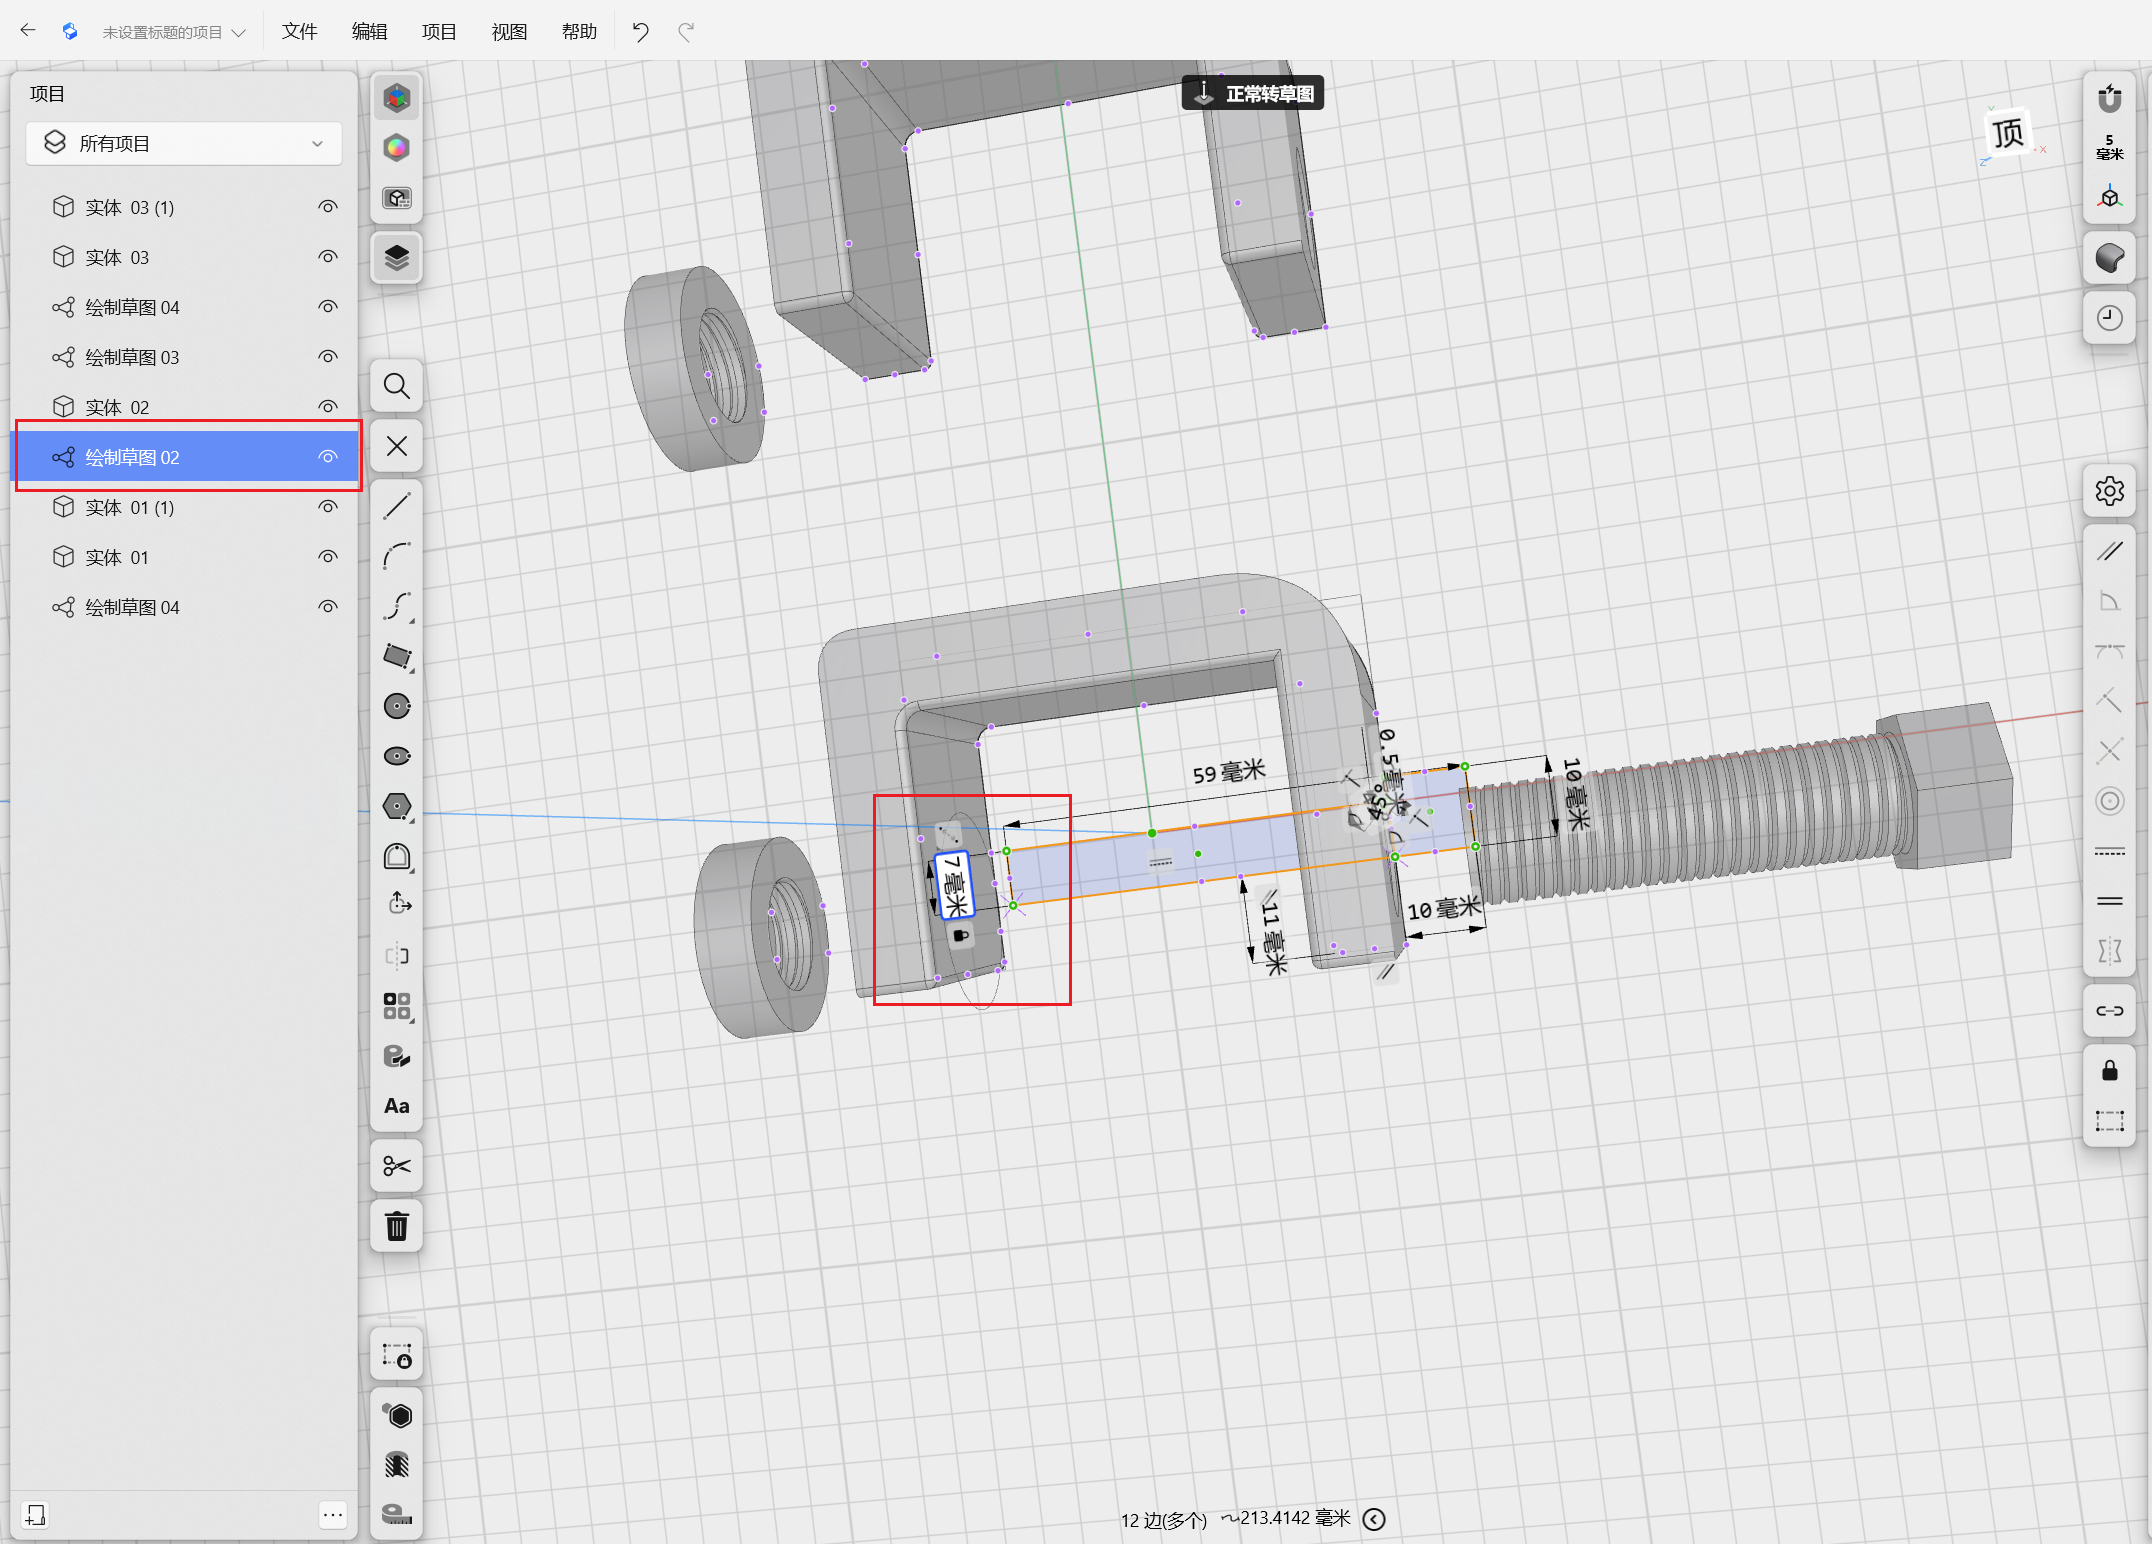Image resolution: width=2152 pixels, height=1544 pixels.
Task: Toggle visibility of 实体 01
Action: coord(328,557)
